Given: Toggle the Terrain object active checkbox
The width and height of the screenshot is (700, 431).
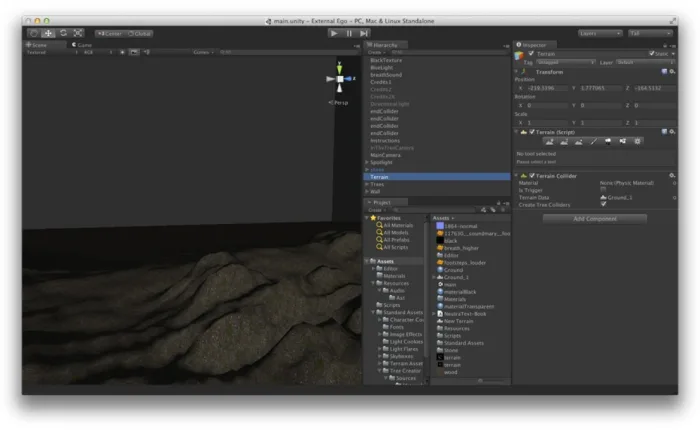Looking at the screenshot, I should [531, 54].
